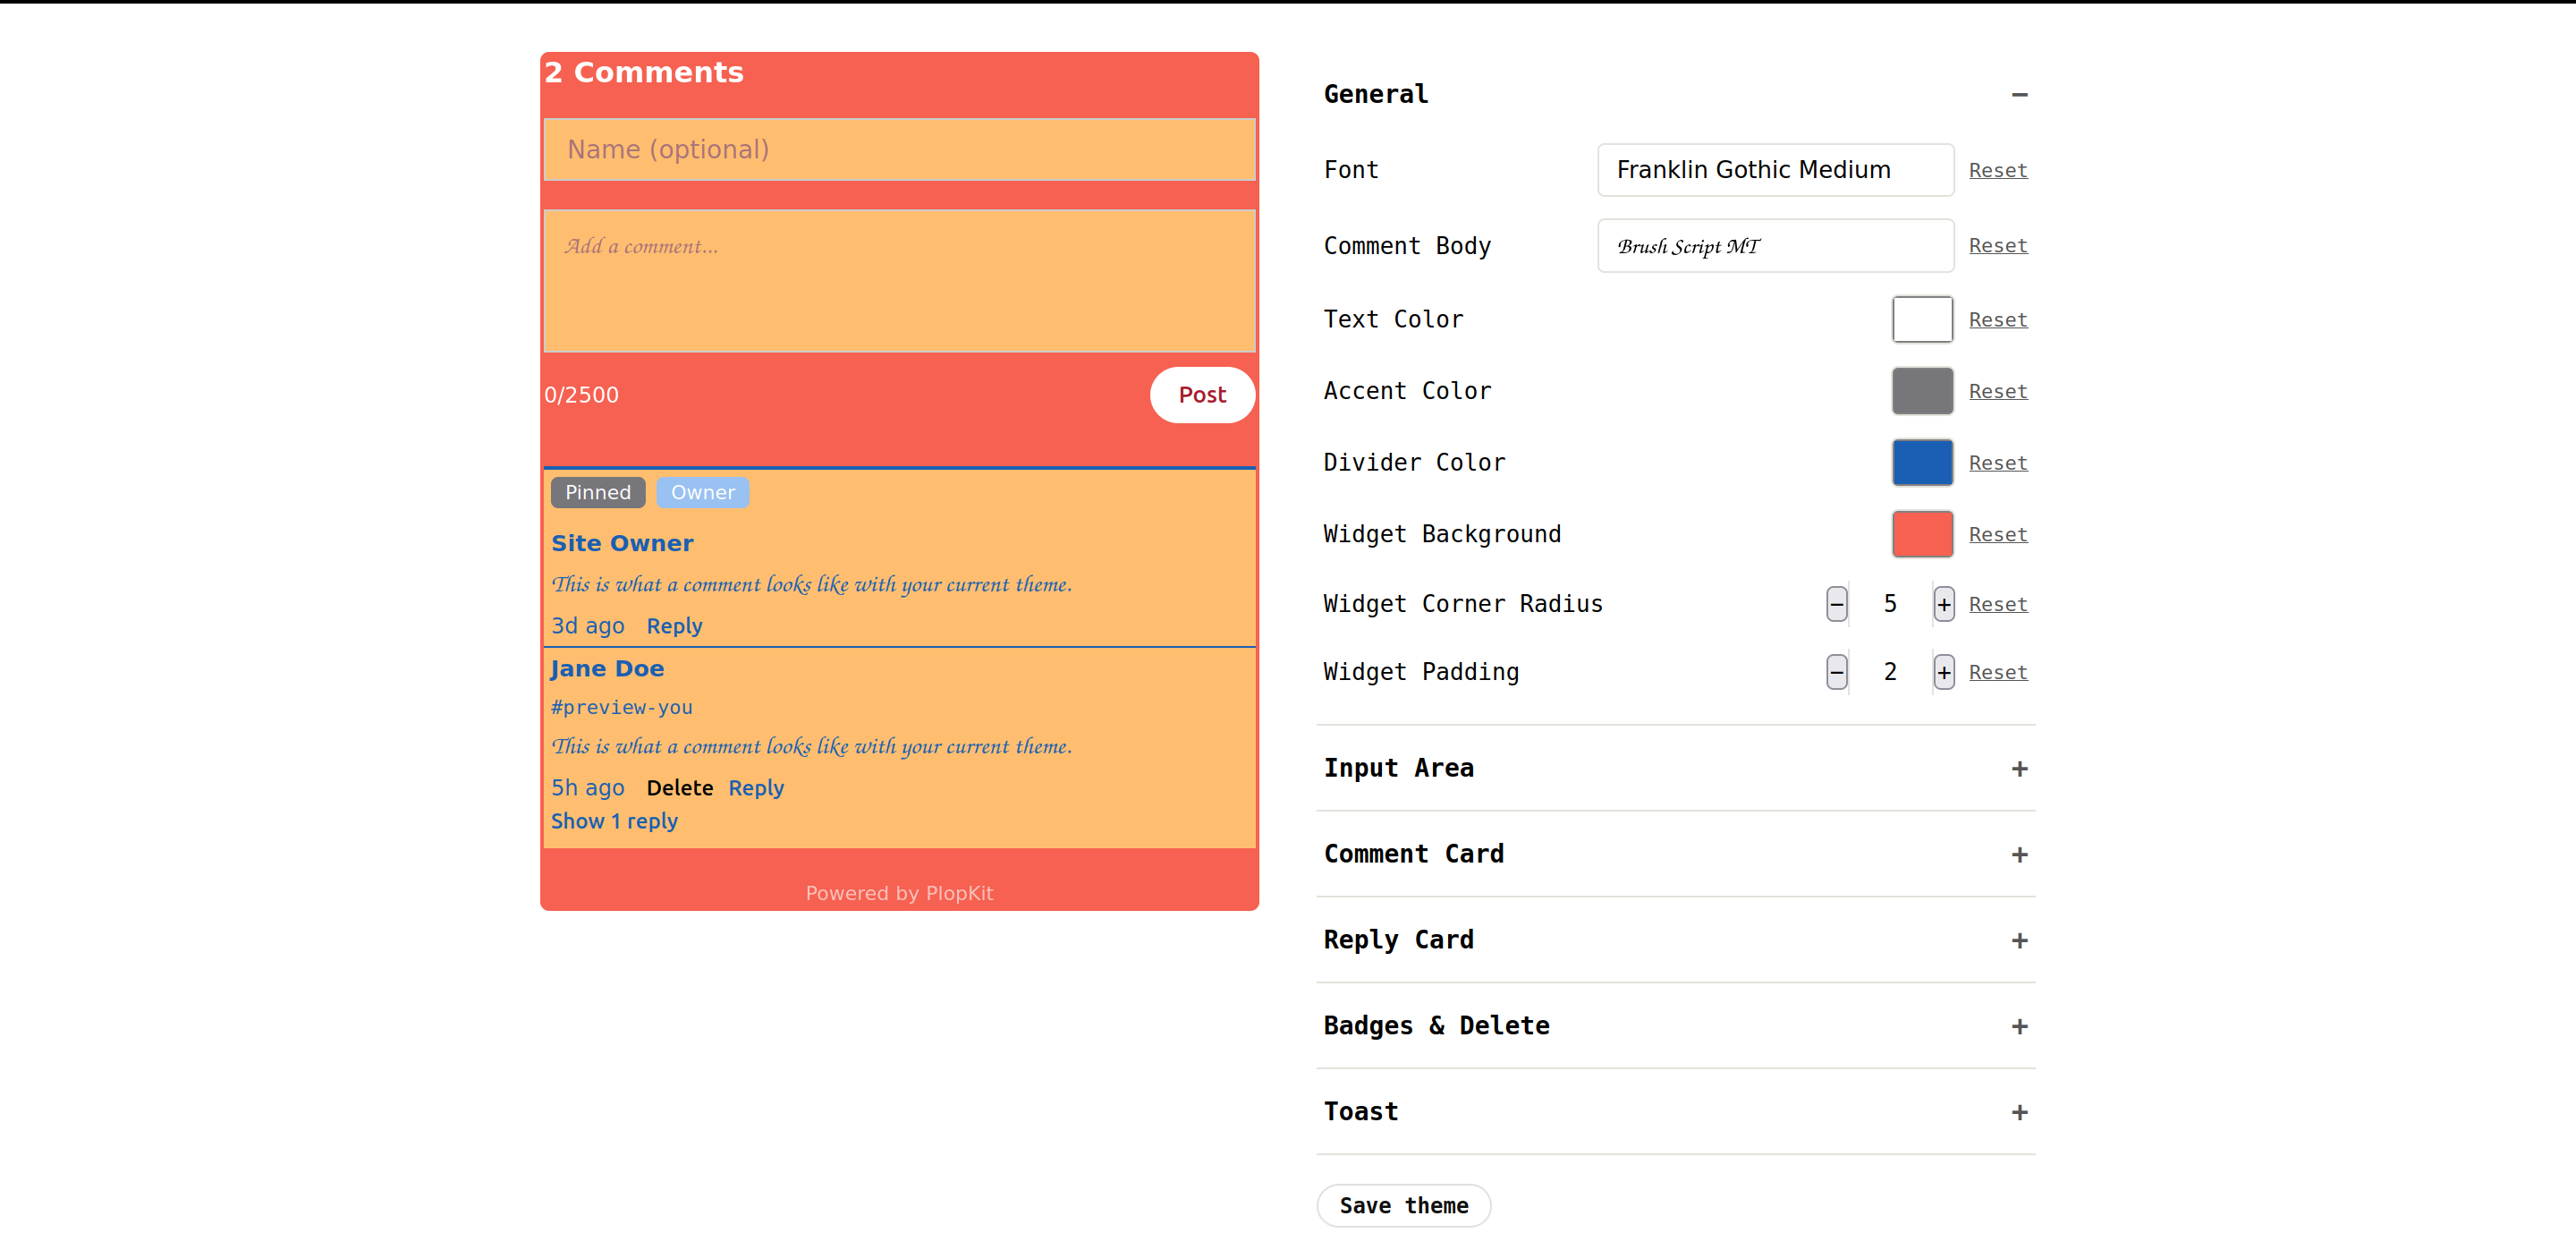Viewport: 2576px width, 1250px height.
Task: Reset the Widget Corner Radius
Action: tap(1998, 604)
